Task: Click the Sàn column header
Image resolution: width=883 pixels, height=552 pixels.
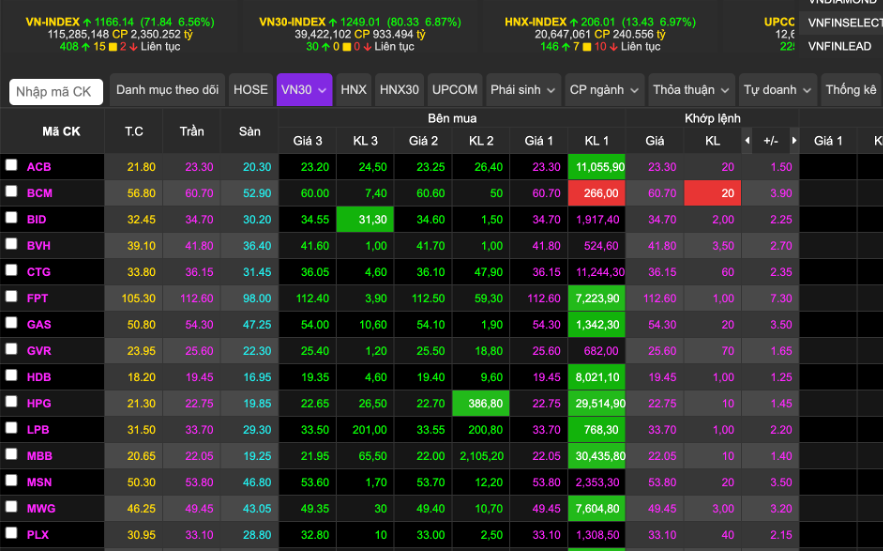Action: (249, 131)
